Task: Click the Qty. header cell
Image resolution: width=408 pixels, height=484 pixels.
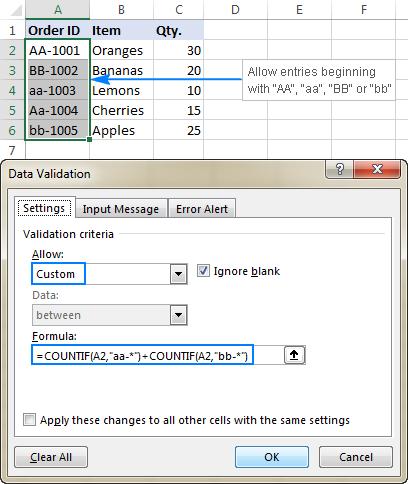Action: point(179,30)
